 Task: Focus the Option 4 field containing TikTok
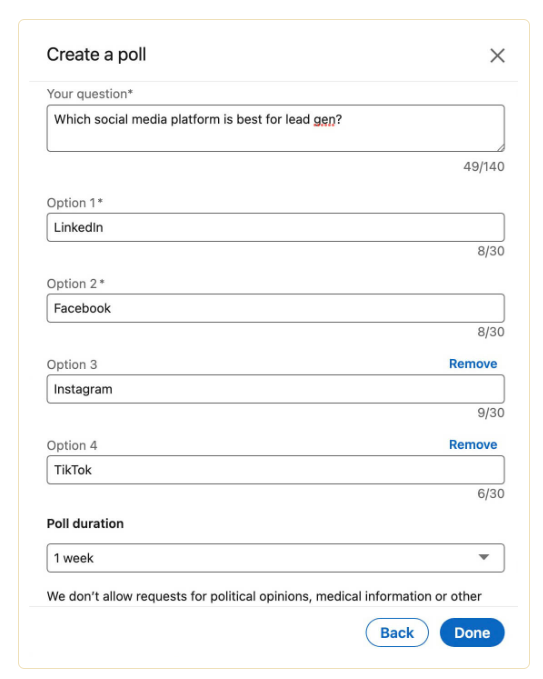pyautogui.click(x=275, y=470)
